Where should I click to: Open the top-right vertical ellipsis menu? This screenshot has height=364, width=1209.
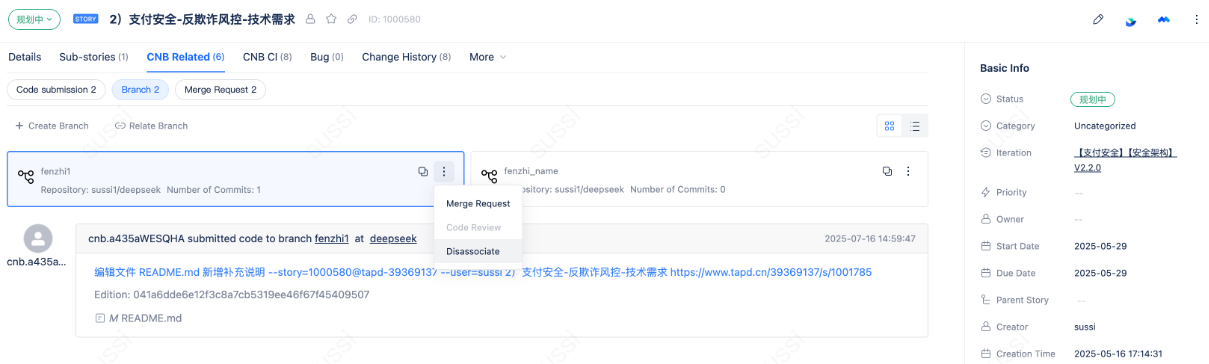point(1196,19)
